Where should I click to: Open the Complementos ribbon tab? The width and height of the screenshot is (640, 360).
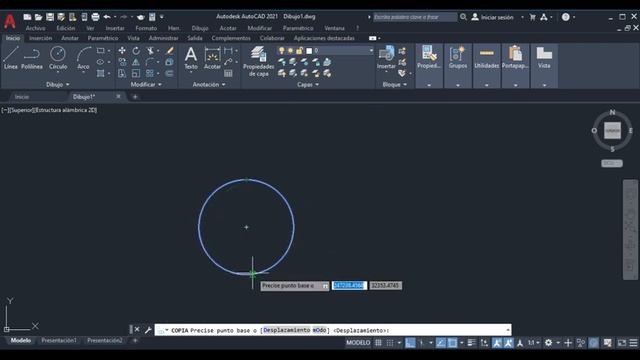pyautogui.click(x=231, y=38)
